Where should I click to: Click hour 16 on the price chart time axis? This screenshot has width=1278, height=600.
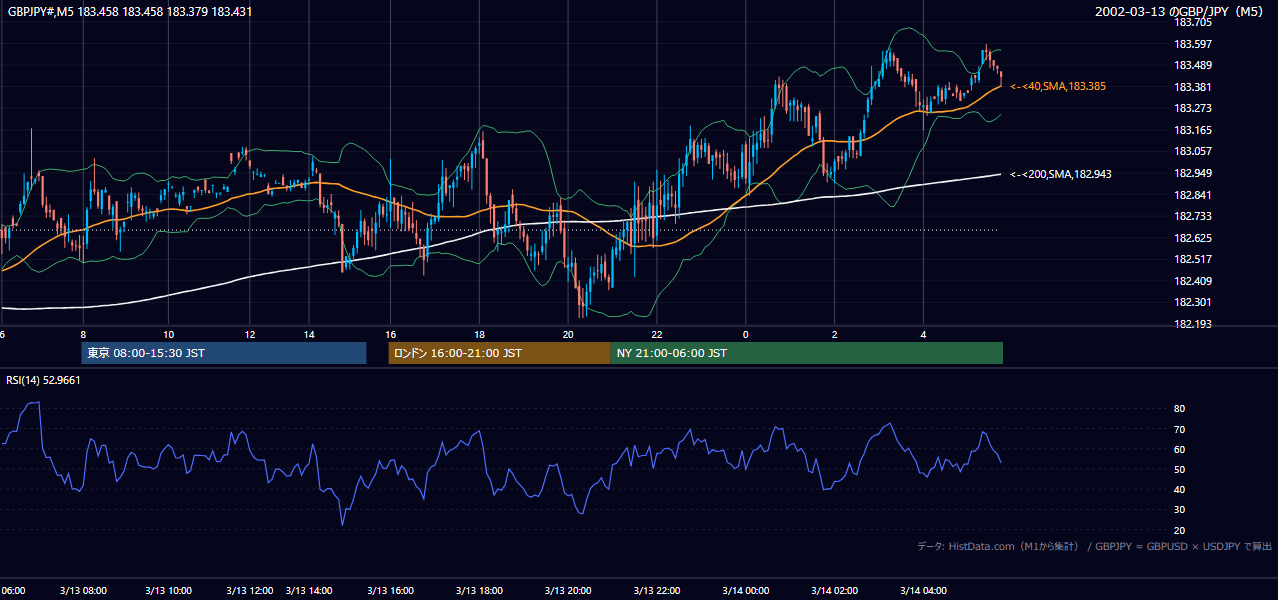391,335
